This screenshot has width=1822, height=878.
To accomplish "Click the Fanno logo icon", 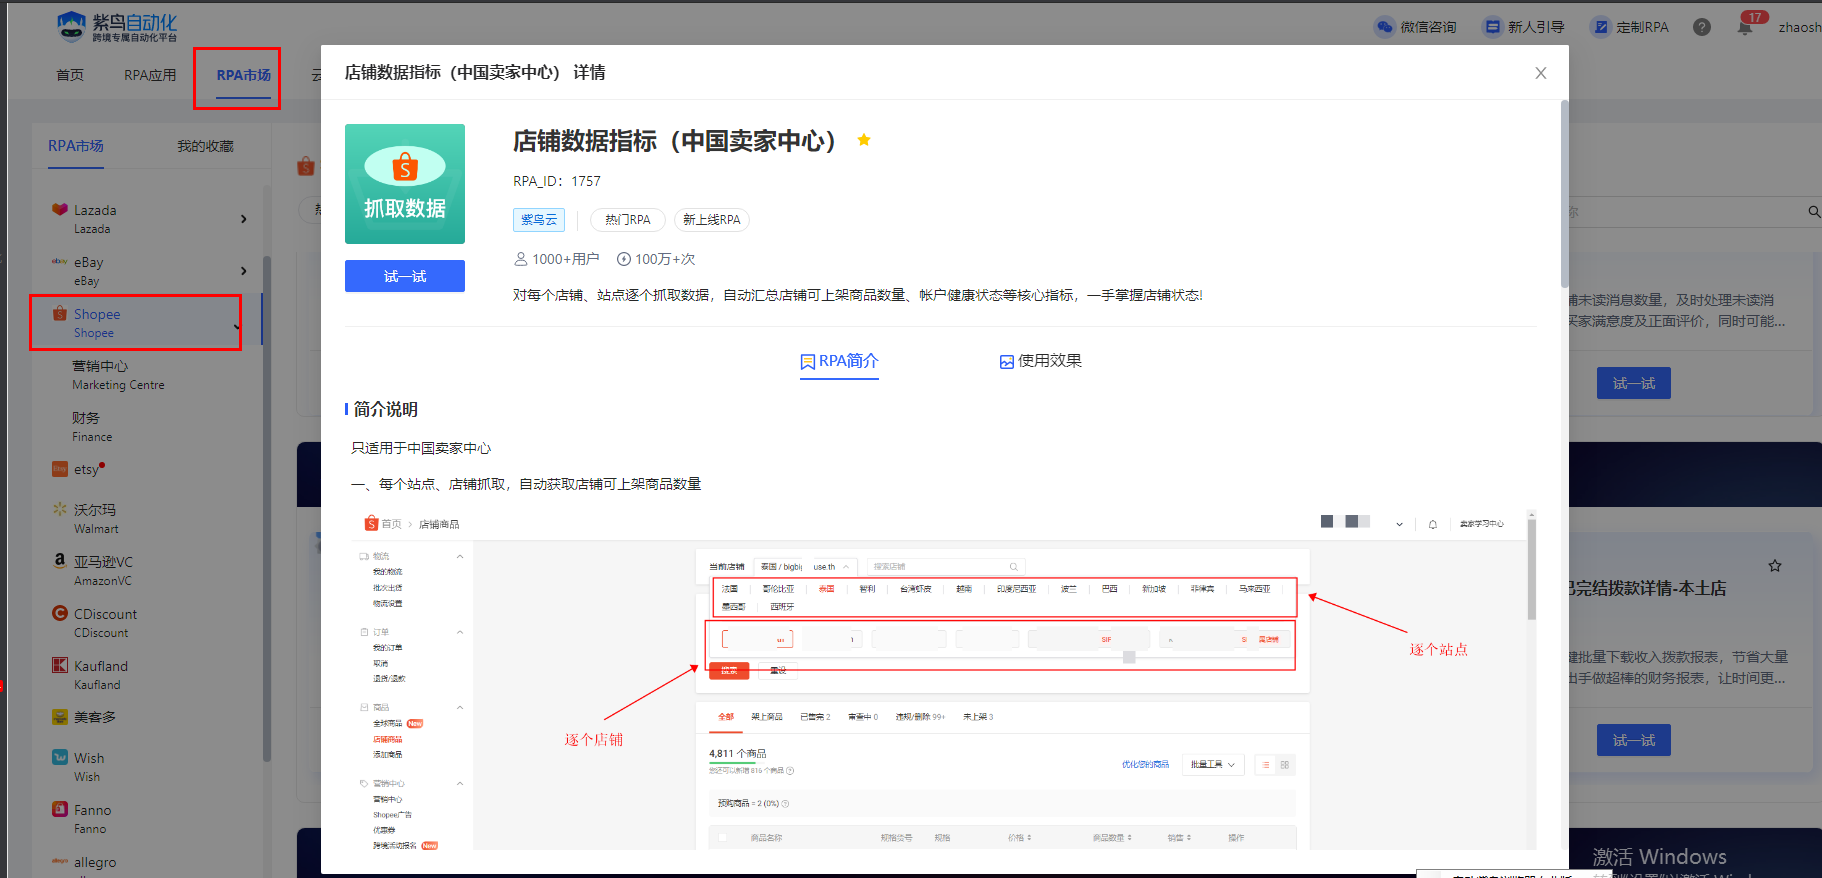I will [60, 809].
